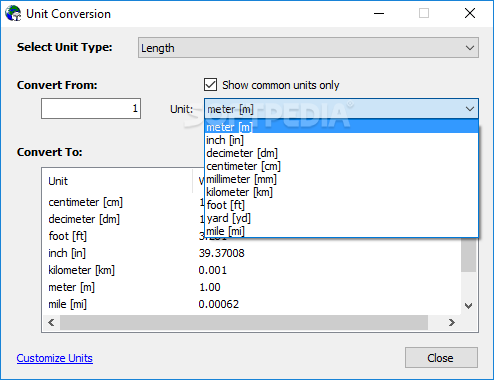Click the Unit Conversion globe app icon
The image size is (494, 380).
pyautogui.click(x=13, y=14)
